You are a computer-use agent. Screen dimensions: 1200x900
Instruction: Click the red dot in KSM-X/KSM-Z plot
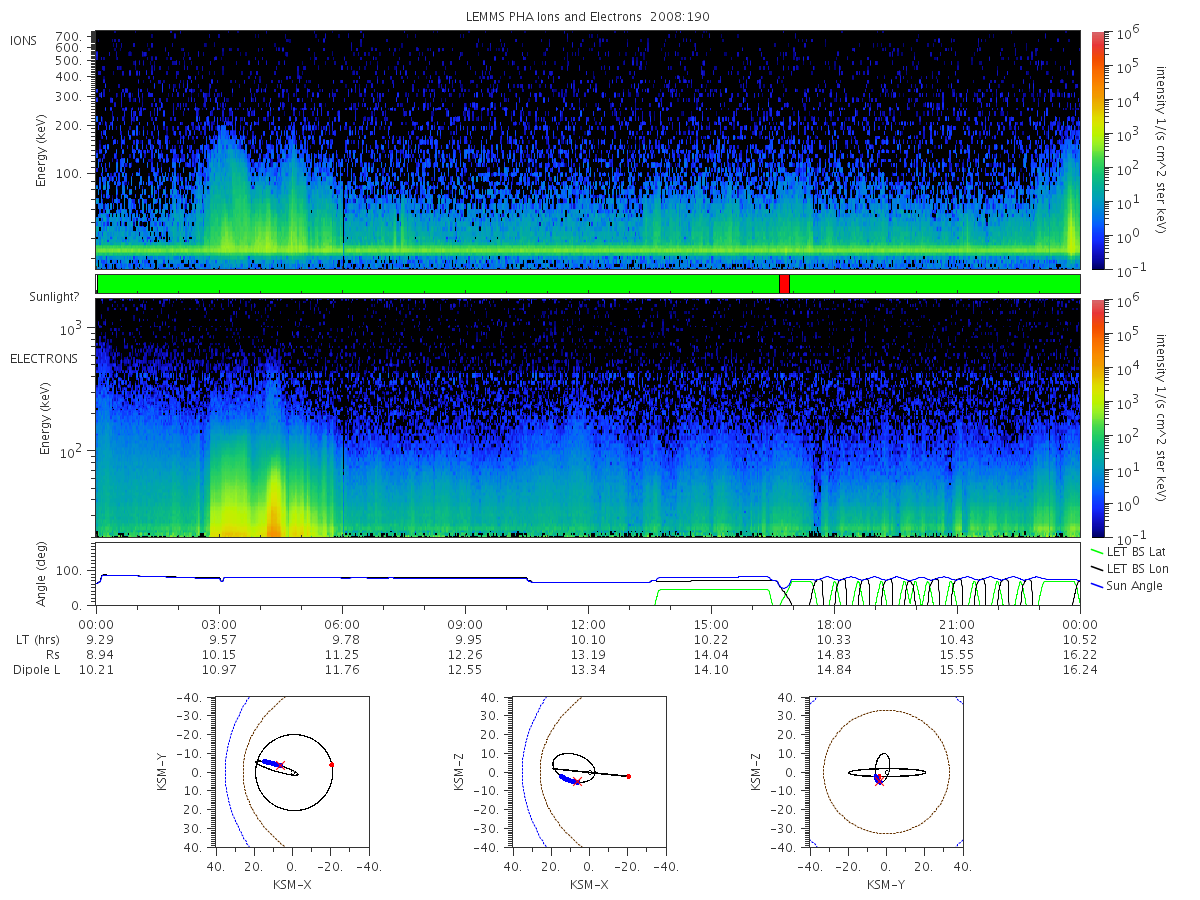(x=628, y=776)
